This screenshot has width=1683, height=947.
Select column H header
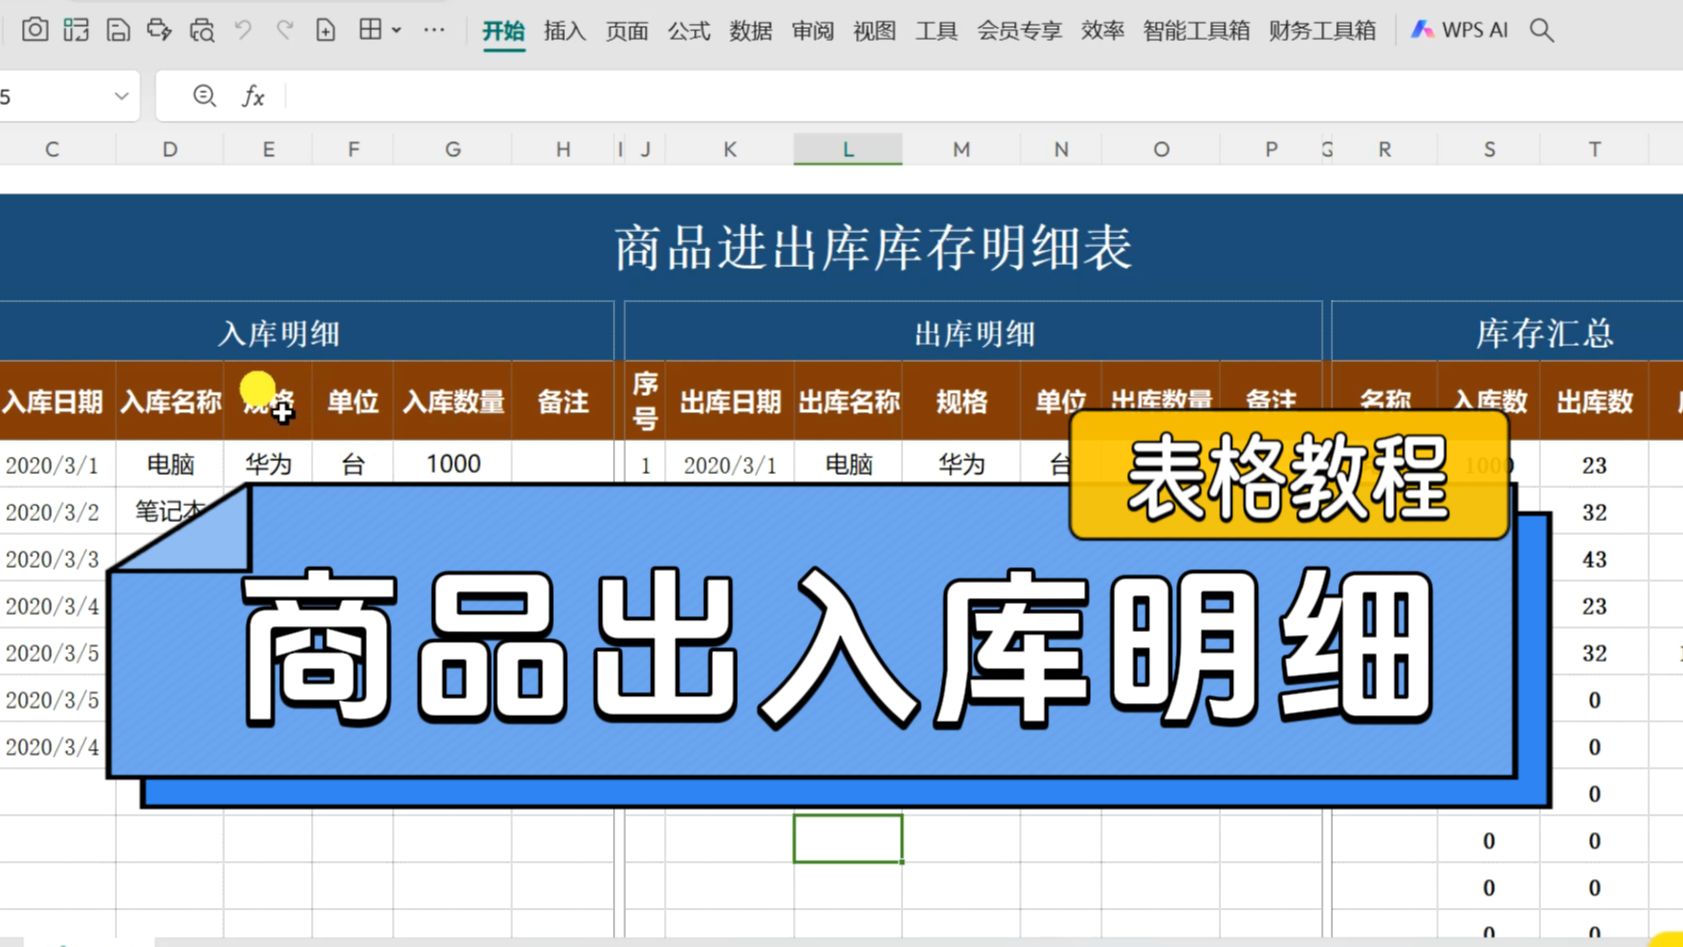point(563,149)
